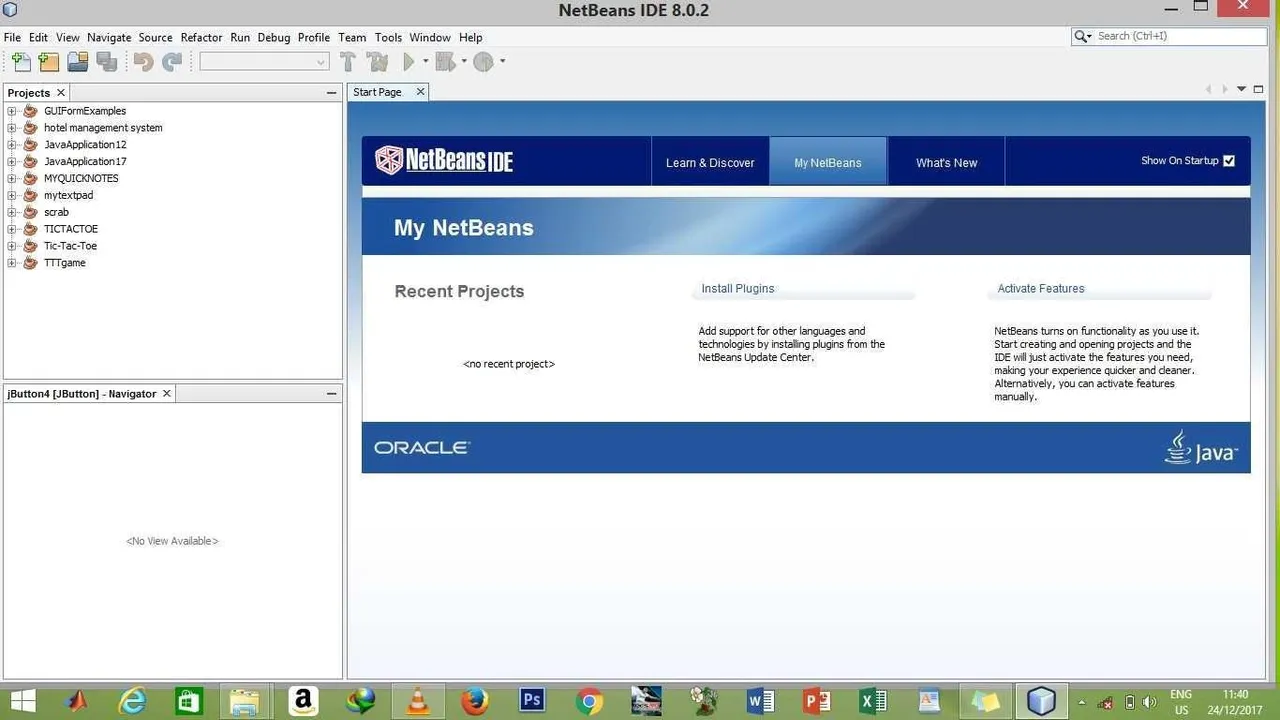1280x720 pixels.
Task: Open the Source menu
Action: coord(155,37)
